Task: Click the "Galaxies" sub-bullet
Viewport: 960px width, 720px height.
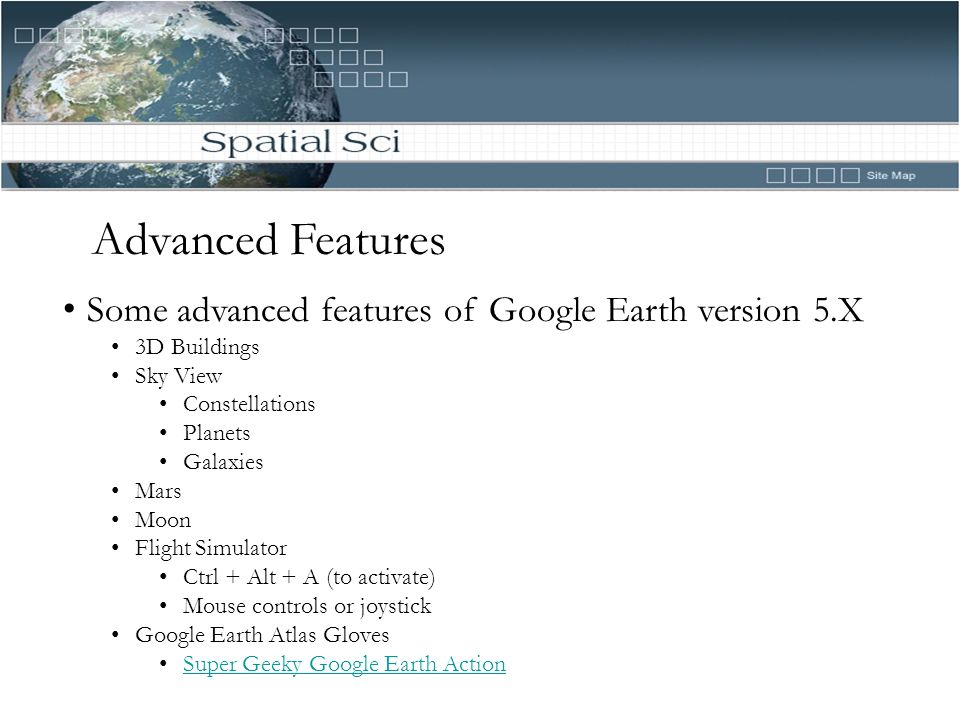Action: [x=223, y=462]
